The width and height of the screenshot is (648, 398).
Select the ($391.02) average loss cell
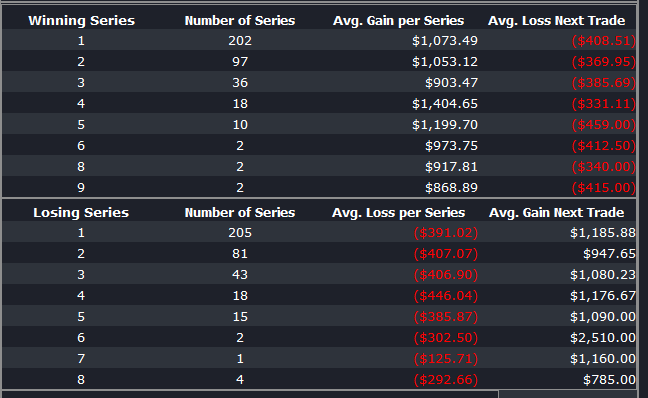tap(446, 233)
